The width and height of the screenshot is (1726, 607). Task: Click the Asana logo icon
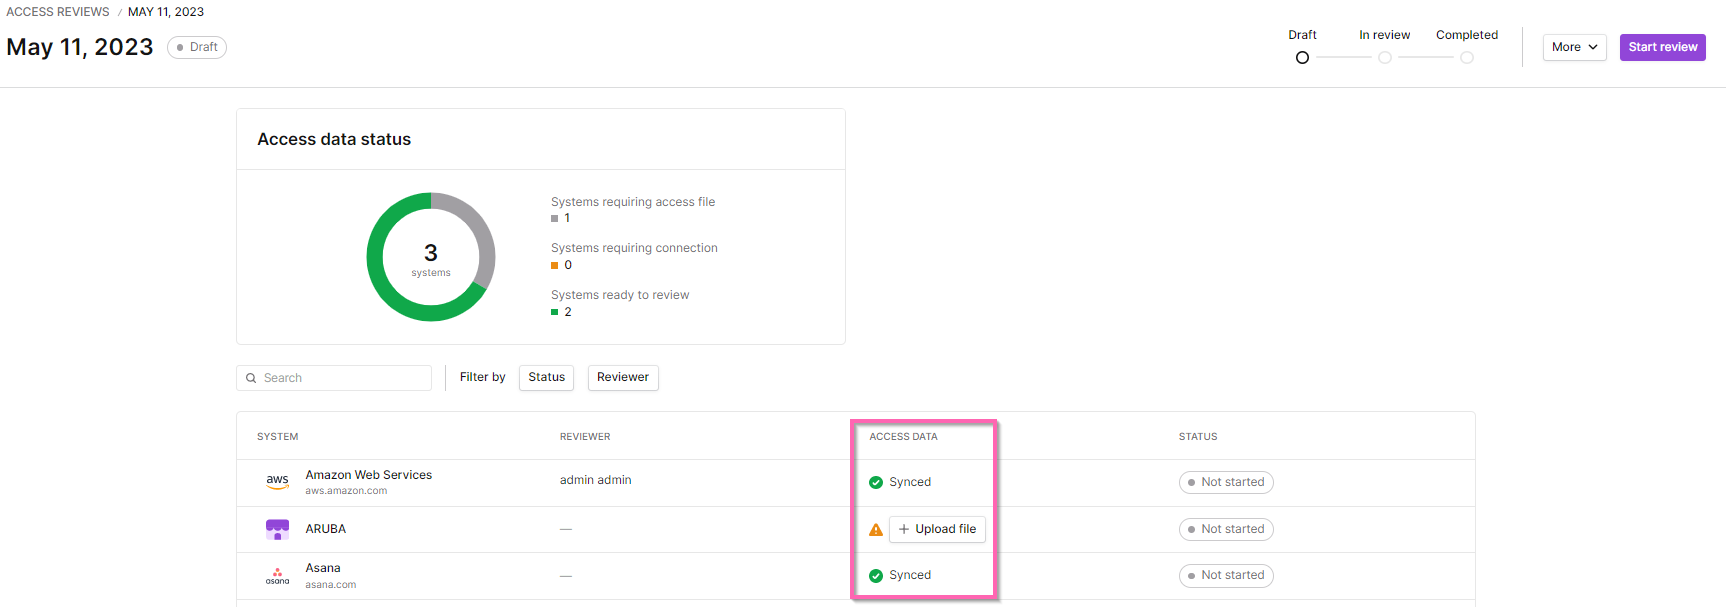pyautogui.click(x=277, y=576)
